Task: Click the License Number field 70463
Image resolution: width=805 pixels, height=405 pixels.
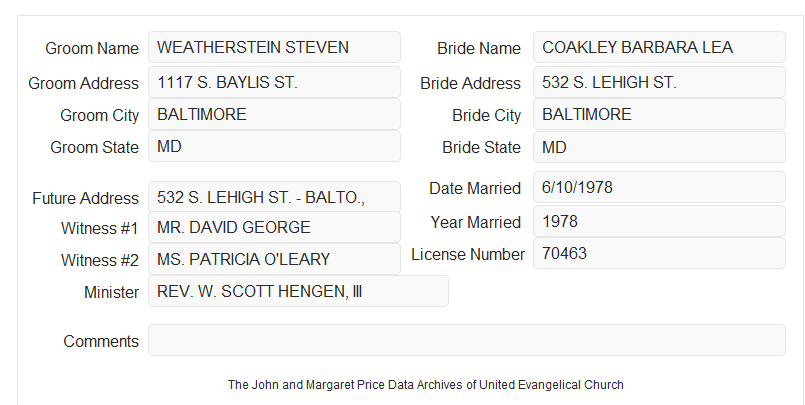Action: coord(659,253)
